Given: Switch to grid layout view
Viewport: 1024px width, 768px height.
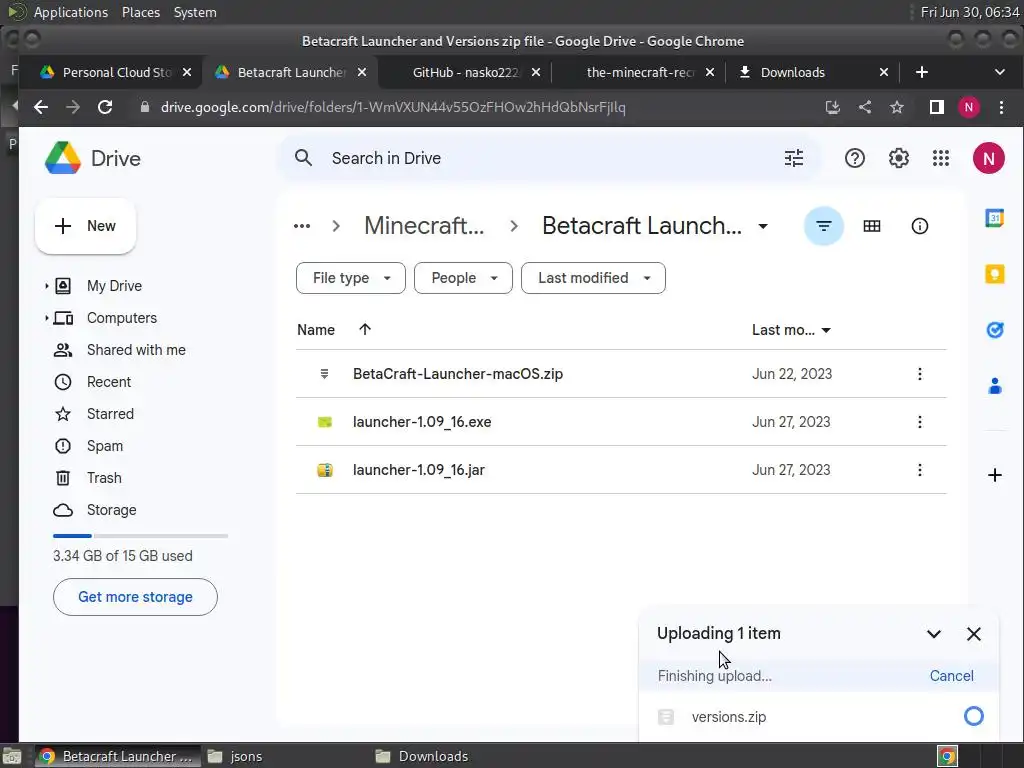Looking at the screenshot, I should [x=872, y=226].
